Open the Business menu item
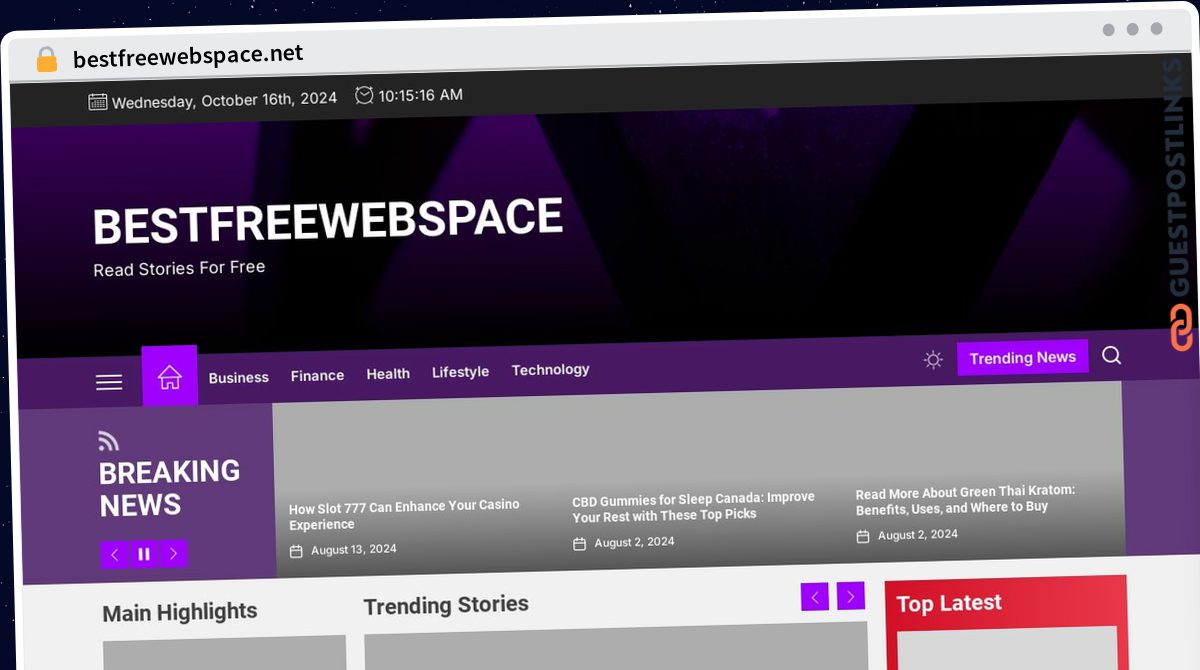Image resolution: width=1200 pixels, height=670 pixels. (x=239, y=377)
